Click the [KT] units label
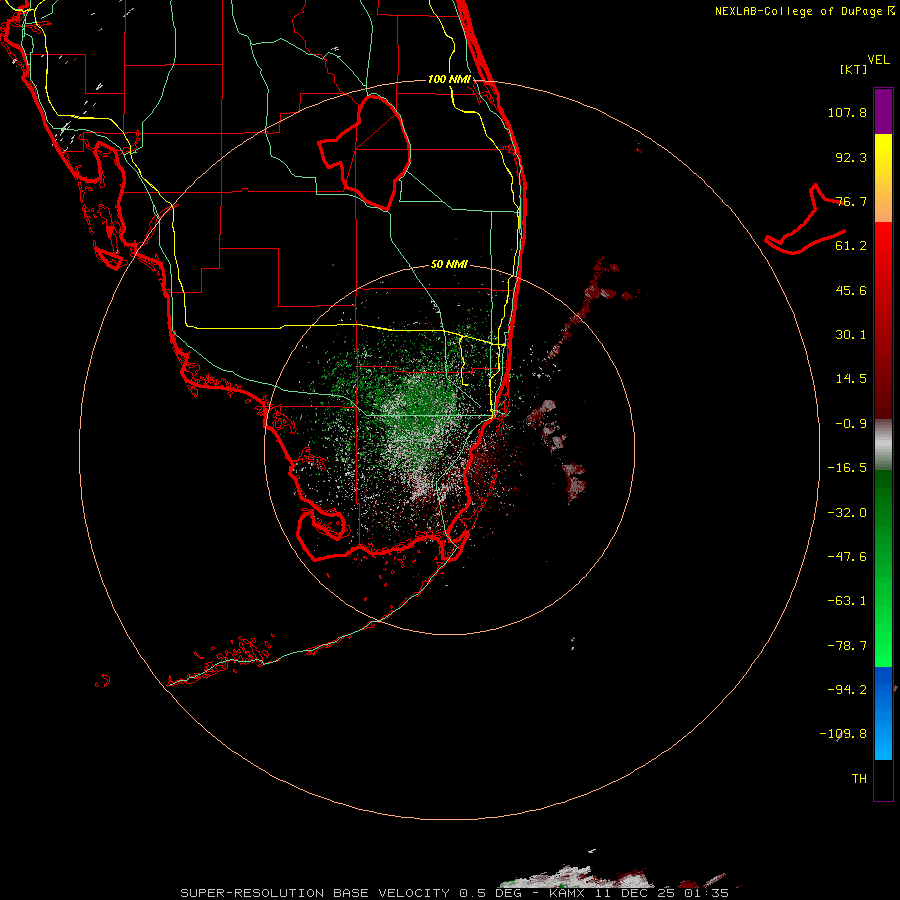Viewport: 900px width, 900px height. pyautogui.click(x=854, y=69)
